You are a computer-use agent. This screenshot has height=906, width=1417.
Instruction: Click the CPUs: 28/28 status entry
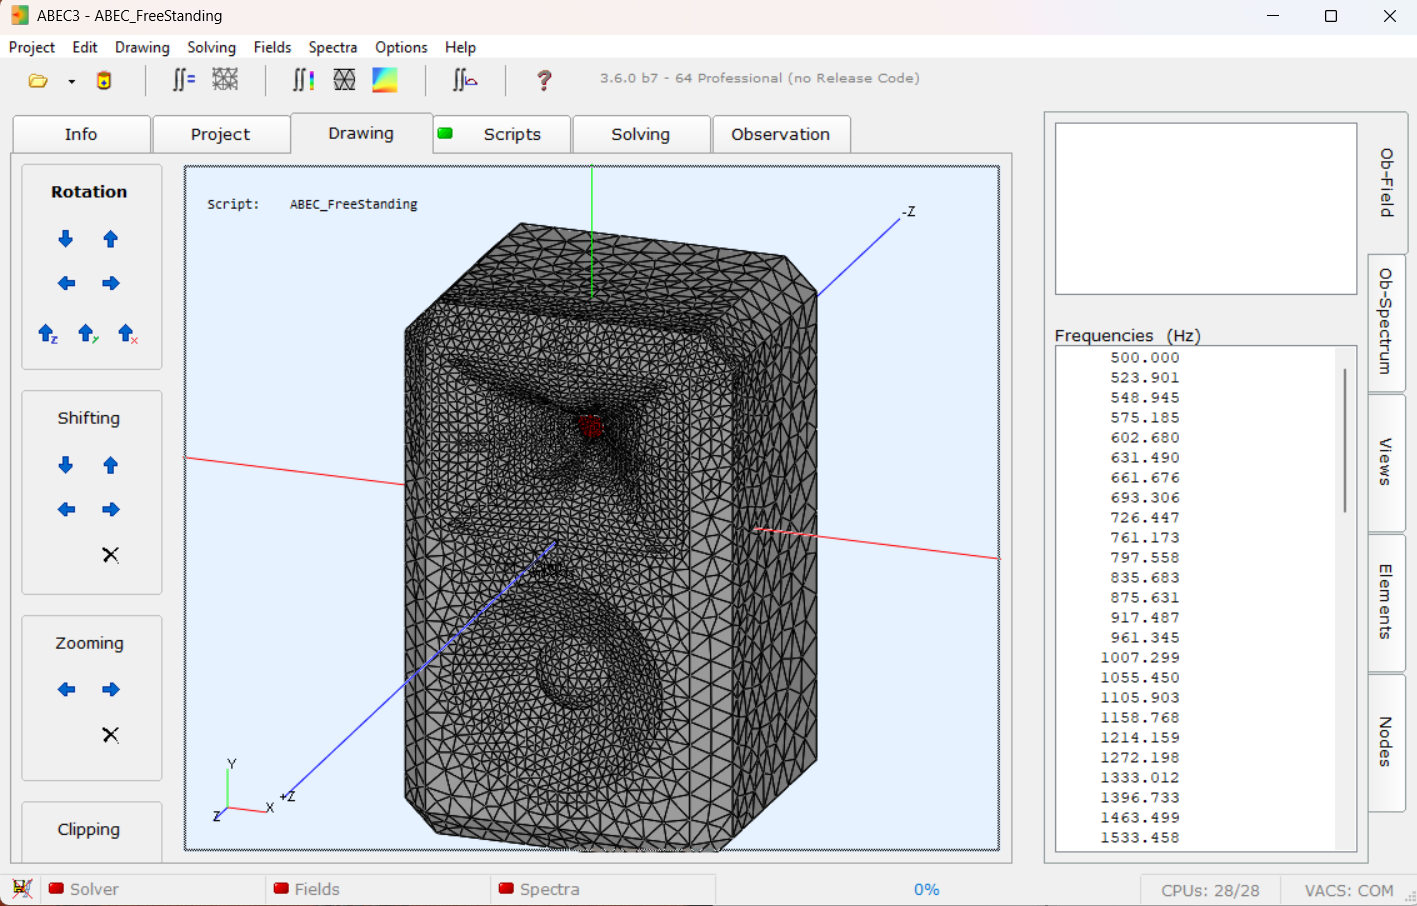(x=1210, y=890)
